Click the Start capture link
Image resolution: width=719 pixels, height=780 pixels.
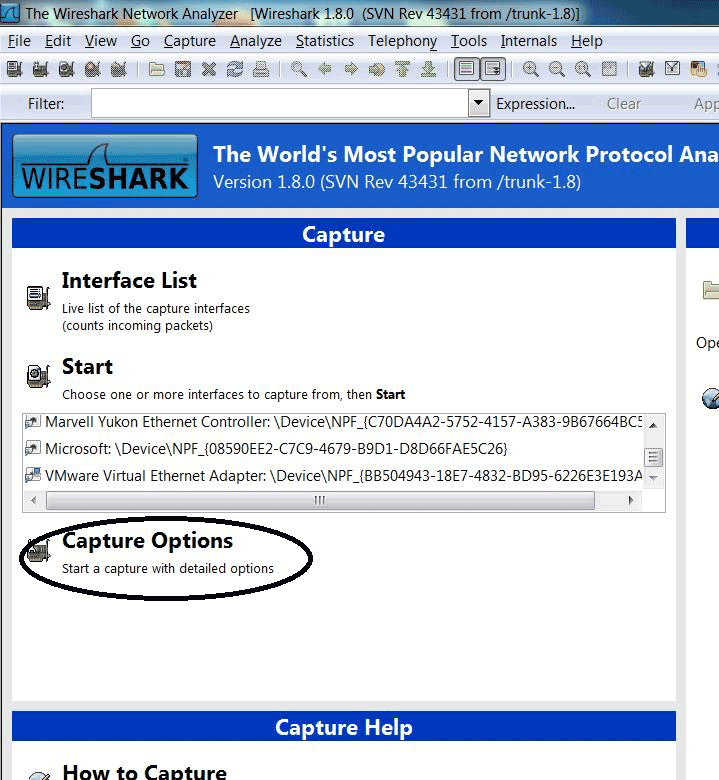pos(87,367)
